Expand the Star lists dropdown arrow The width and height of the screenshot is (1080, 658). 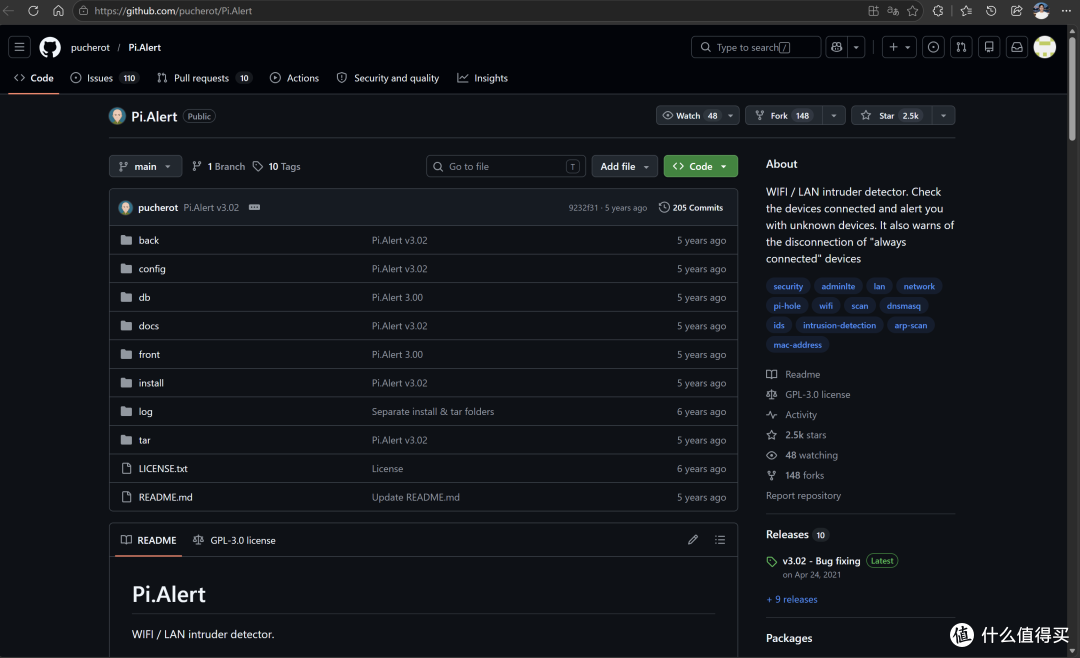(x=943, y=116)
